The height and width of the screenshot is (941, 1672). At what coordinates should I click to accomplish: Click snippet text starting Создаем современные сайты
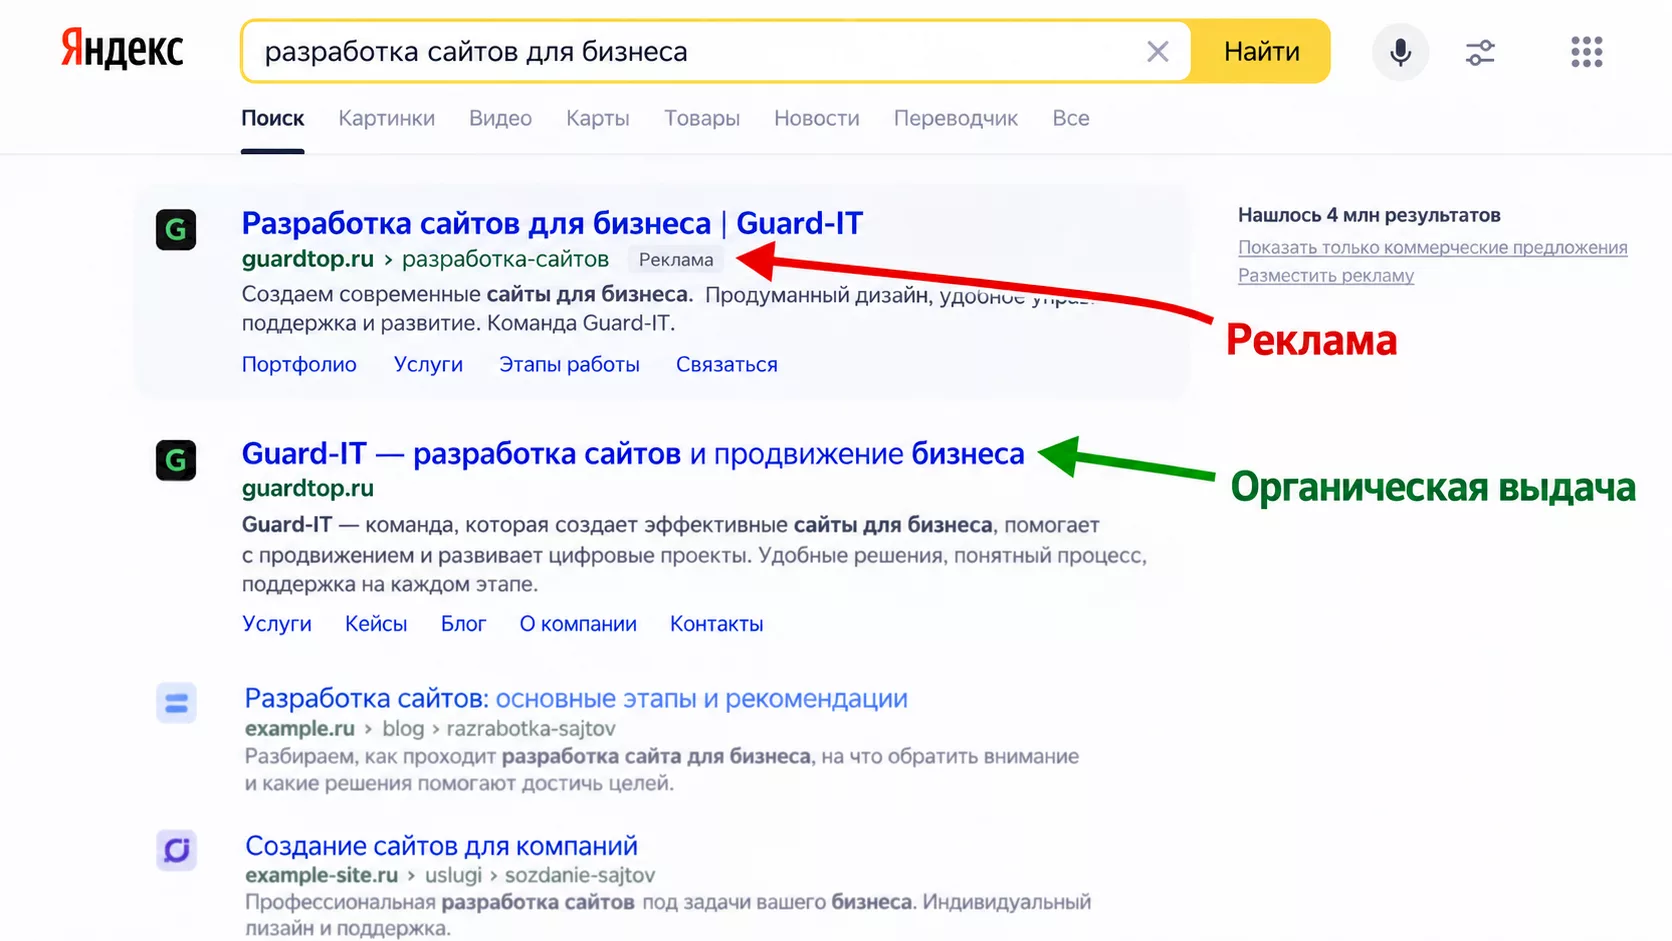668,309
